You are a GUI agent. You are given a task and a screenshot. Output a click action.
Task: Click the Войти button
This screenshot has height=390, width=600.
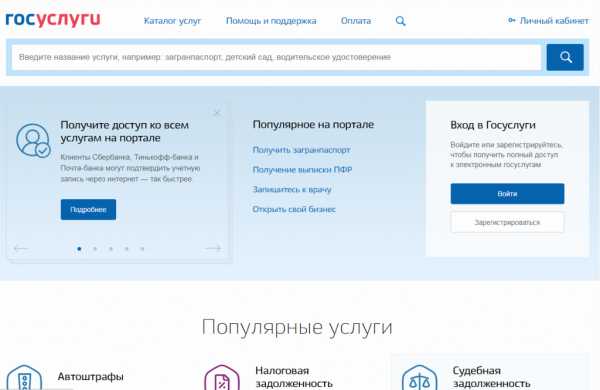click(507, 194)
